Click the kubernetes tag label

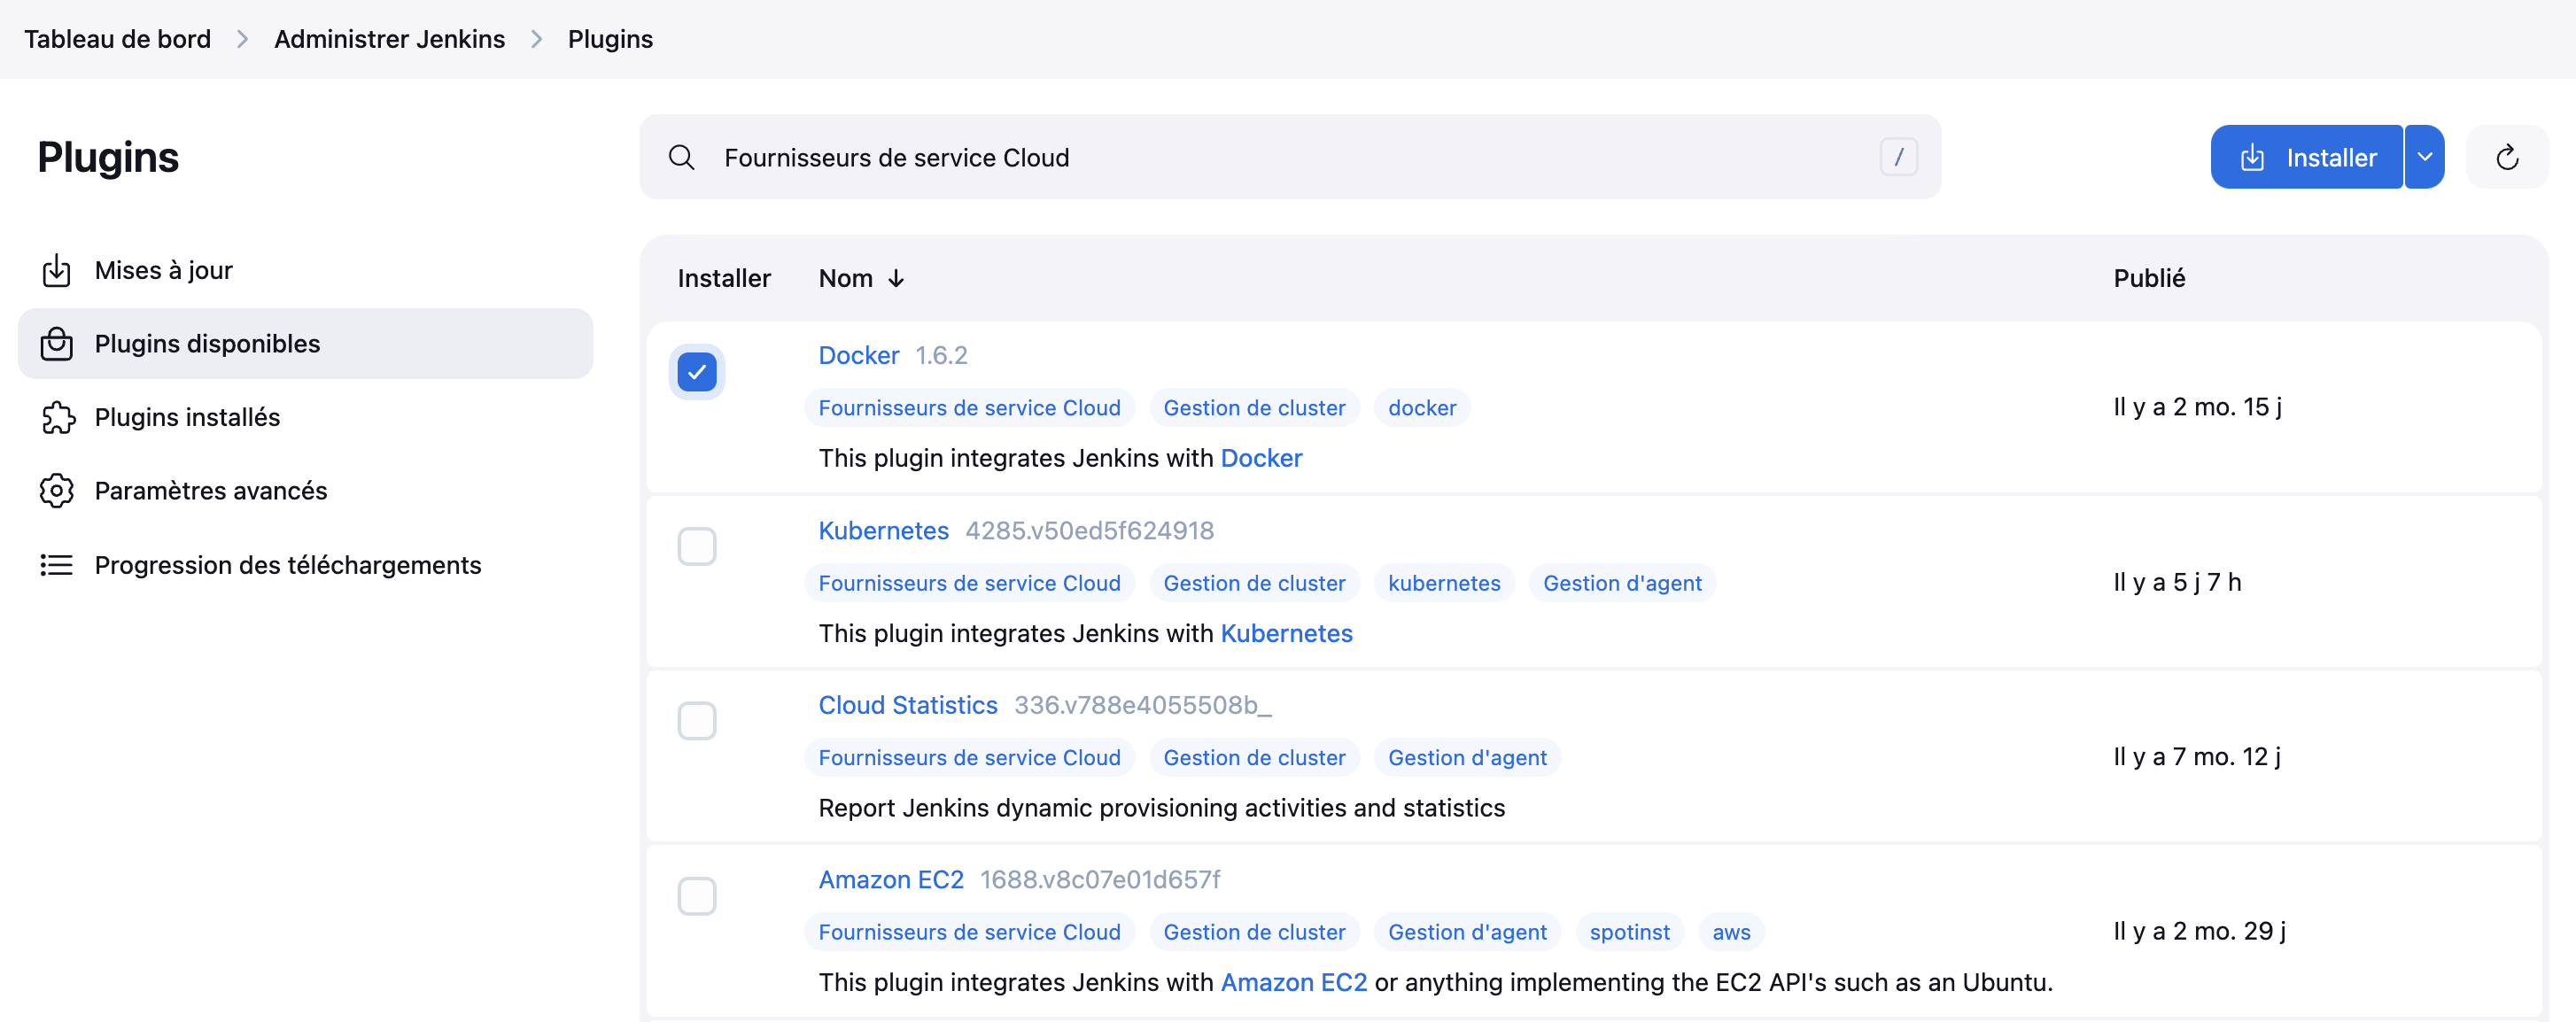(1443, 583)
